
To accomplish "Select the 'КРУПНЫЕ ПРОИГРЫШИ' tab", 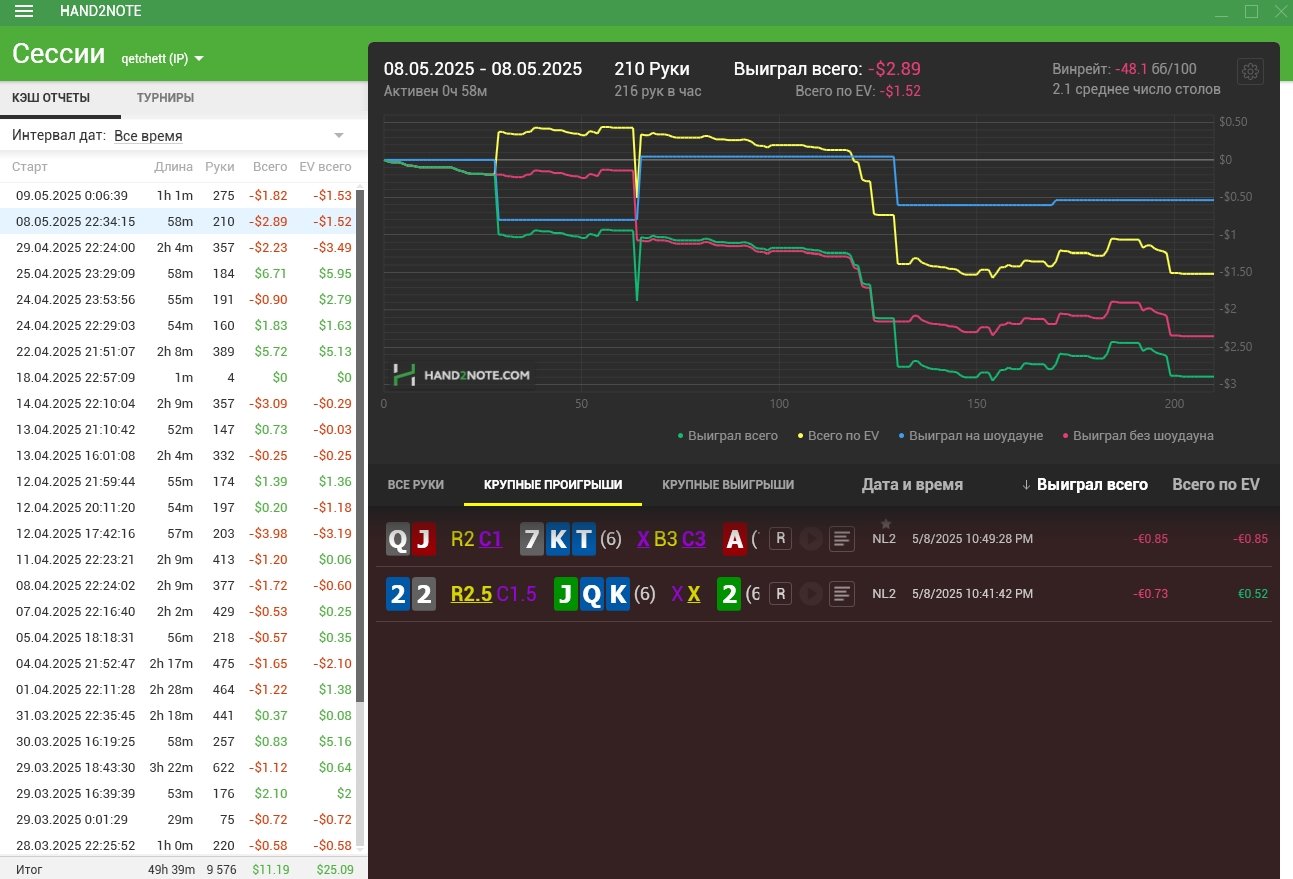I will coord(553,484).
